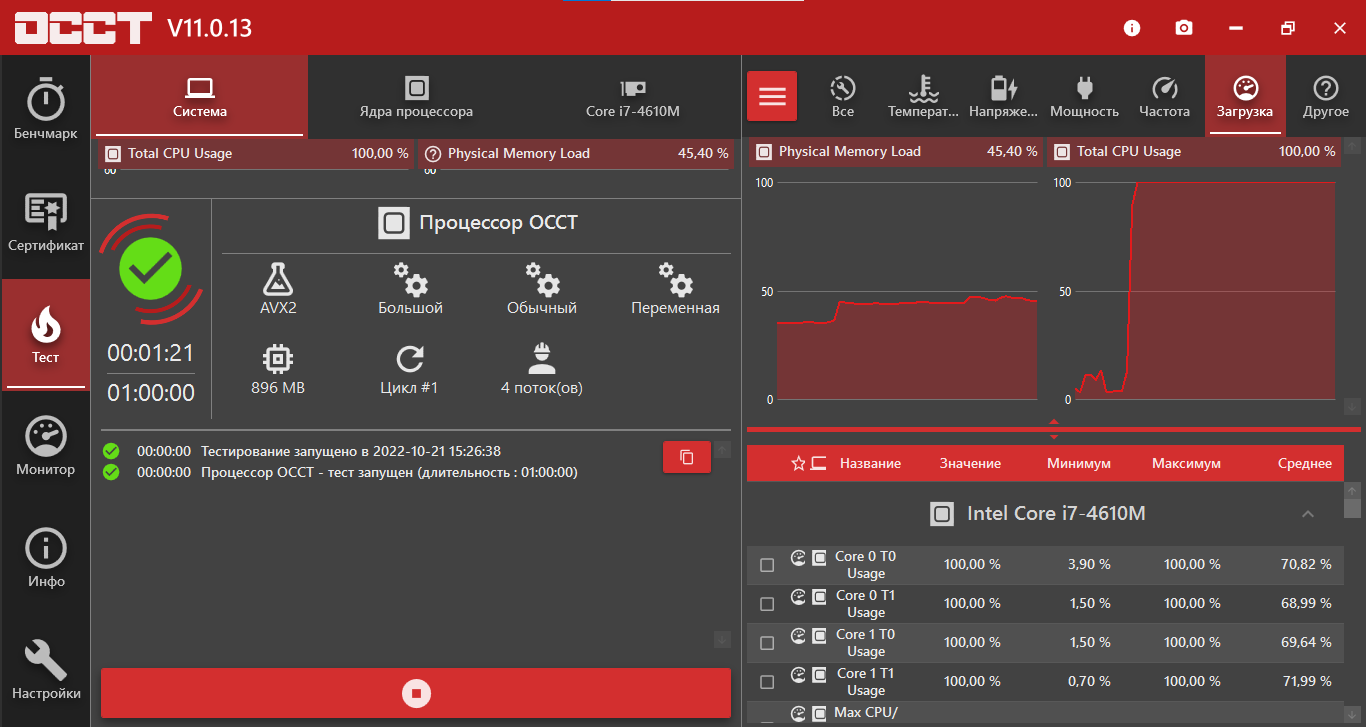Click the gauge icon in Core 0 T0 row
Viewport: 1366px width, 727px height.
pos(798,557)
